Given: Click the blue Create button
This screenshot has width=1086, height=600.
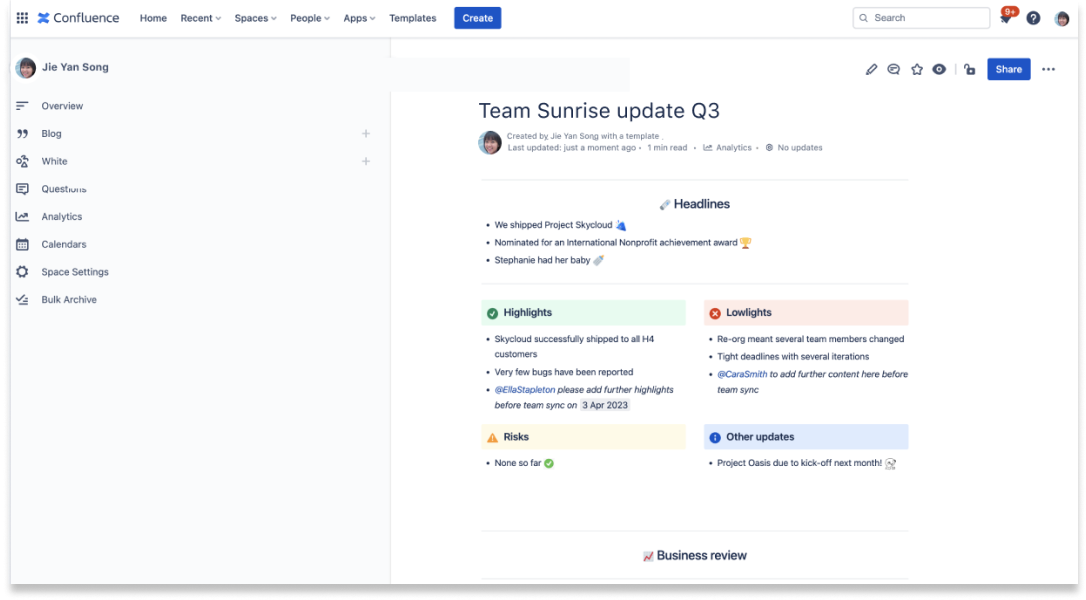Looking at the screenshot, I should pos(477,17).
